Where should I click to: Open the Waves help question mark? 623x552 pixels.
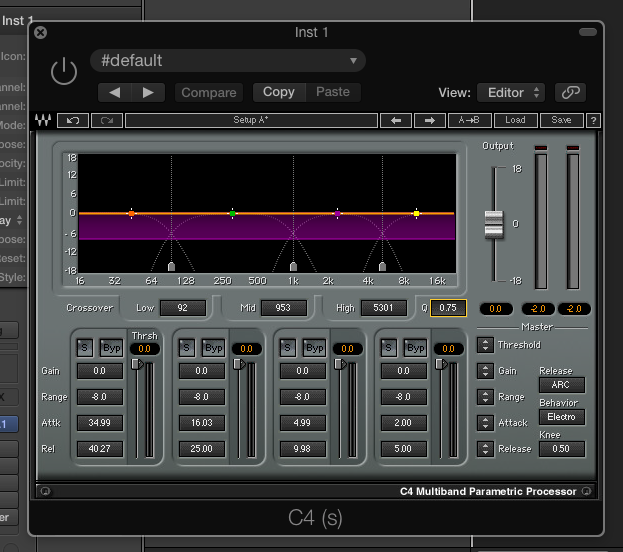point(594,120)
